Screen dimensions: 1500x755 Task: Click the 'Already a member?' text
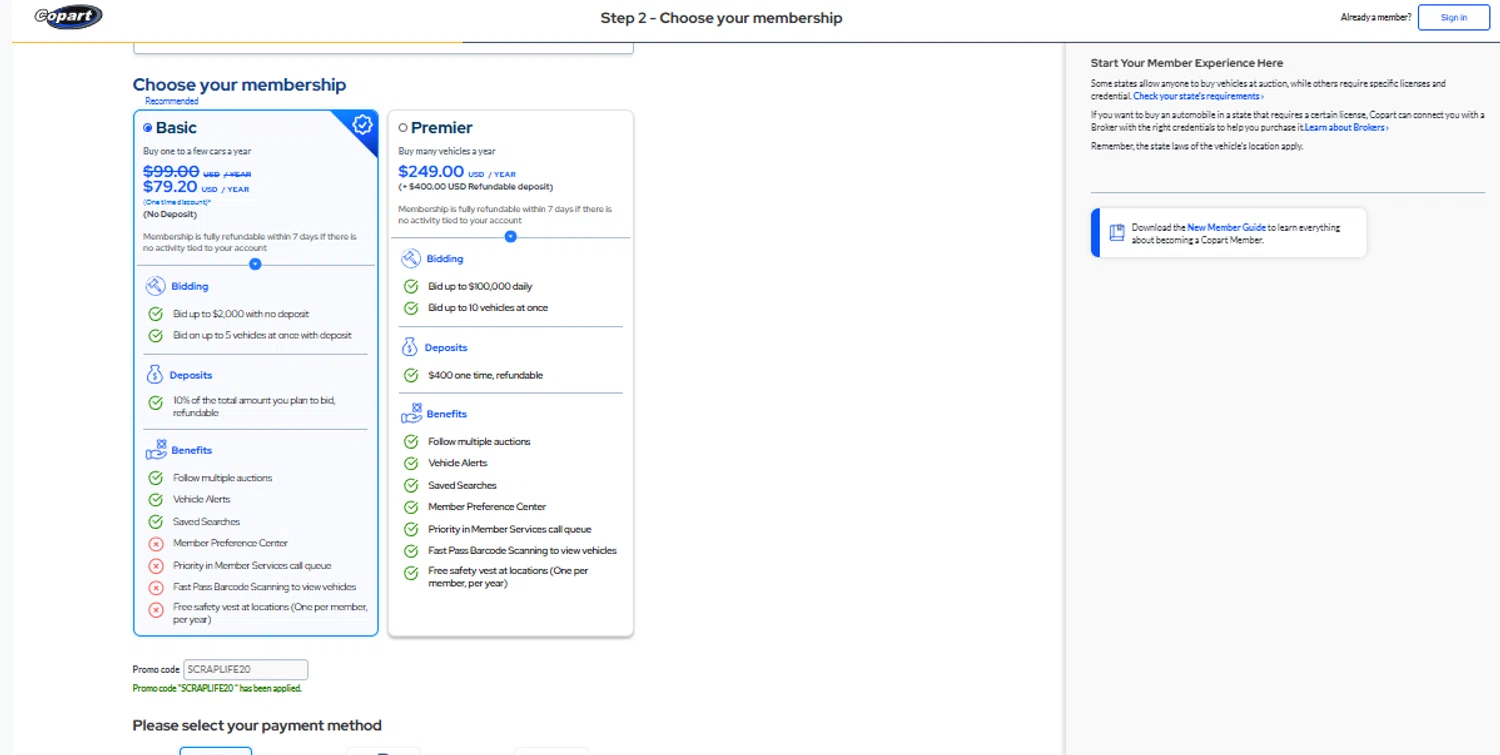pyautogui.click(x=1376, y=18)
